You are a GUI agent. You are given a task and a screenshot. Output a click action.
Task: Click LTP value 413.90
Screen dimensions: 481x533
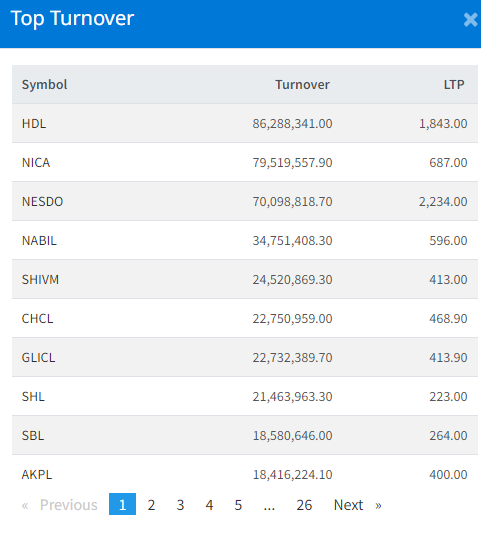click(x=448, y=358)
